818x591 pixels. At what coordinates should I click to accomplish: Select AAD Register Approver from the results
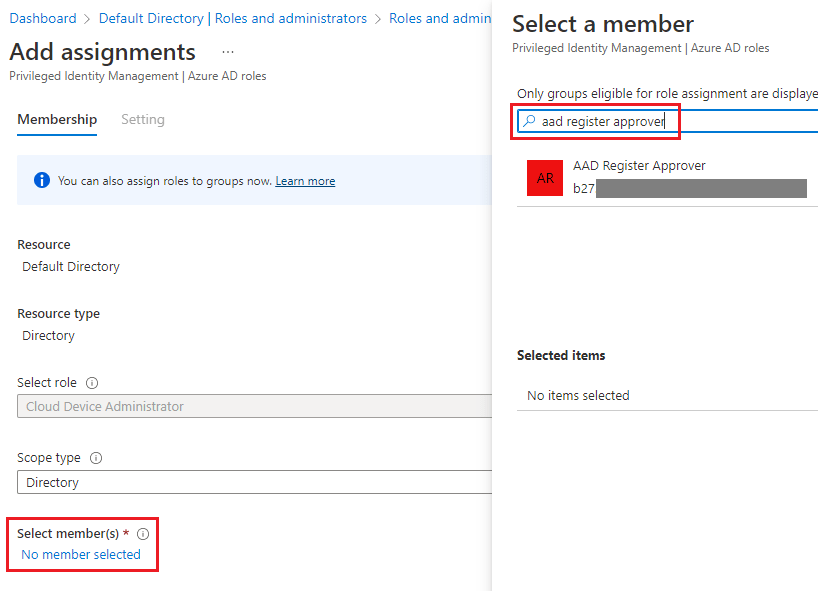pos(639,166)
